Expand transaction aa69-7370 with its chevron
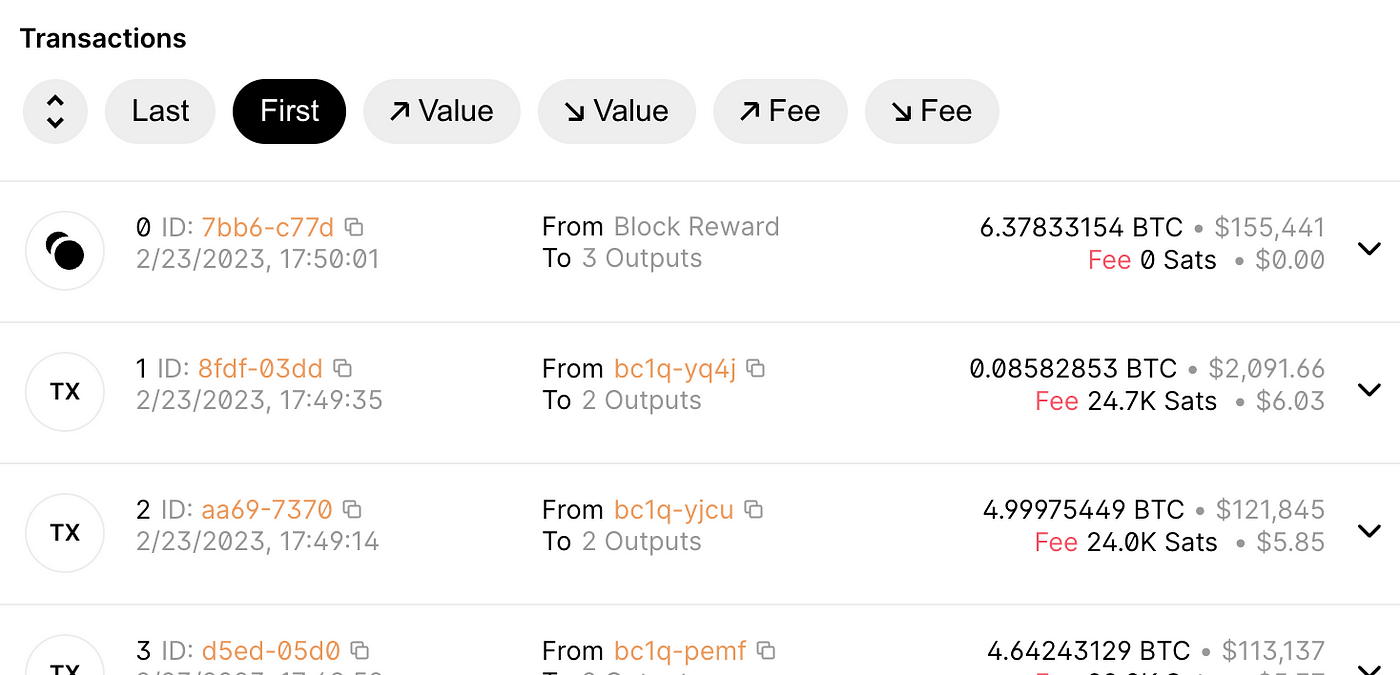 tap(1369, 530)
